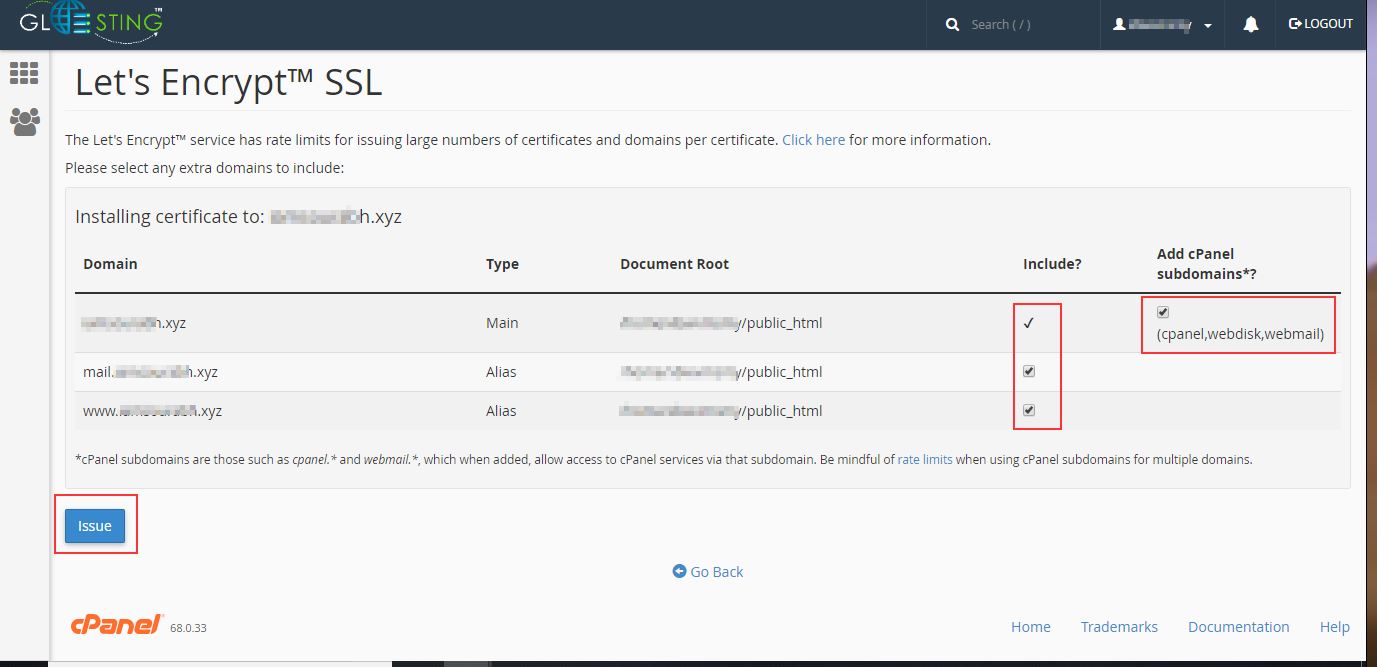
Task: Follow the Go Back link
Action: tap(708, 572)
